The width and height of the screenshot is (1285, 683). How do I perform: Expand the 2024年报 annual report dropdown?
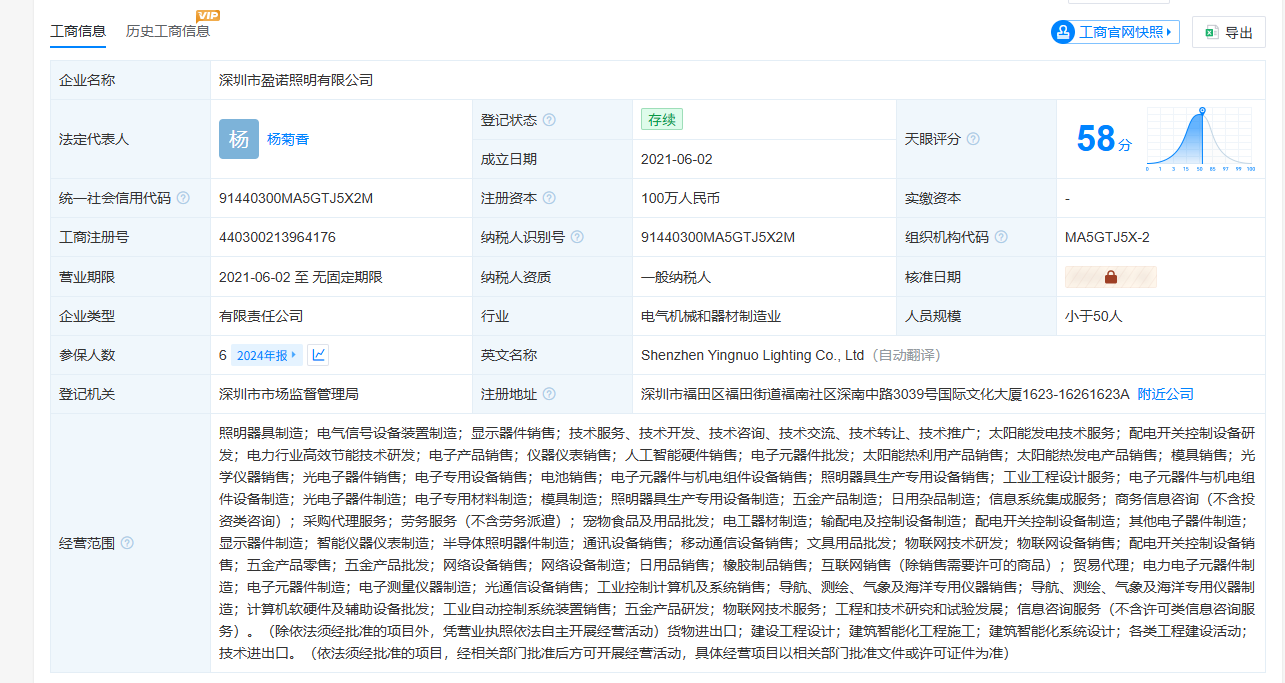(266, 355)
